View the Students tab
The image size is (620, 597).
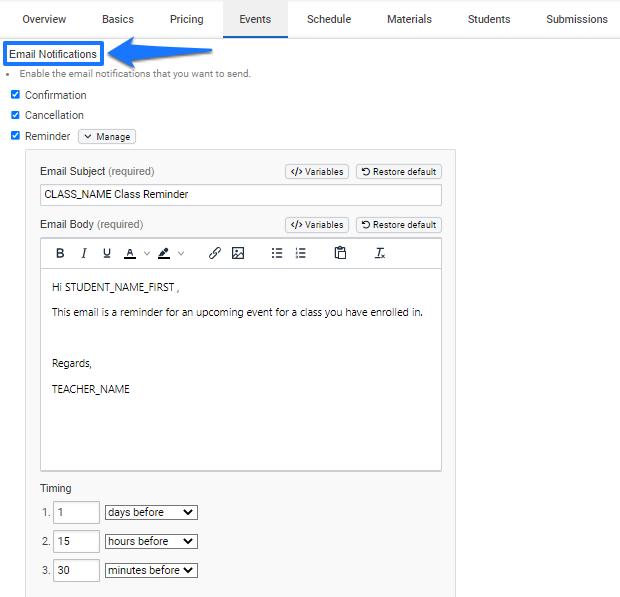tap(489, 19)
